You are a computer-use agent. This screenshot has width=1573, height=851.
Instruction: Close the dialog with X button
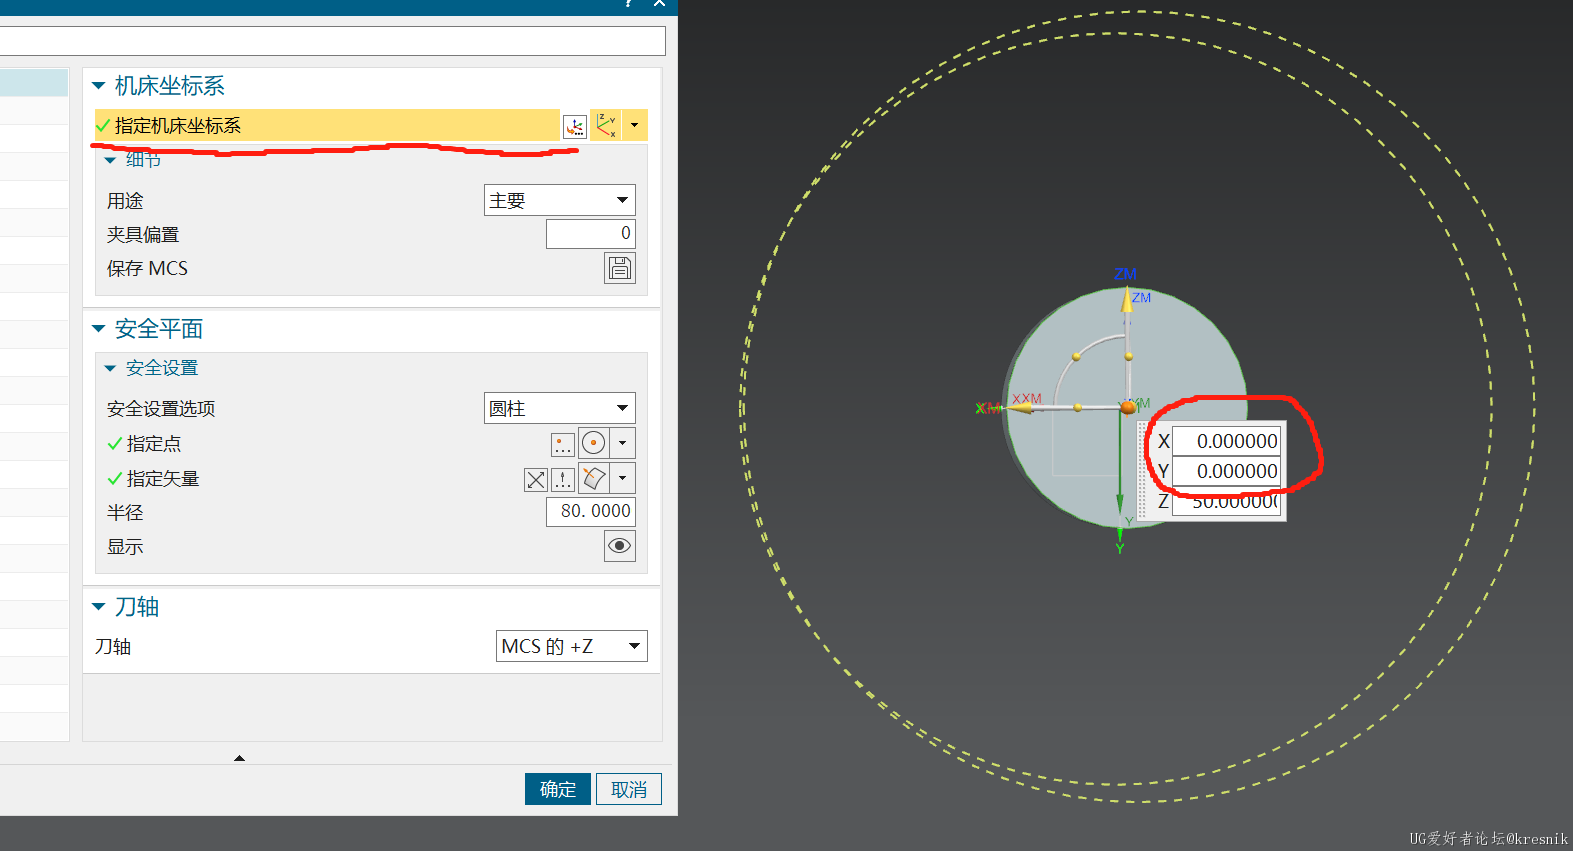pyautogui.click(x=659, y=4)
